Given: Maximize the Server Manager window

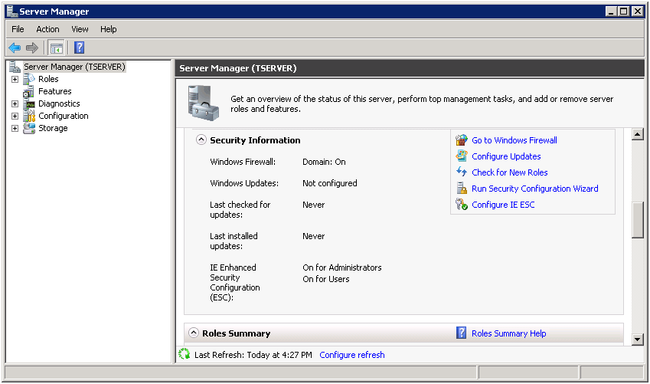Looking at the screenshot, I should click(624, 11).
